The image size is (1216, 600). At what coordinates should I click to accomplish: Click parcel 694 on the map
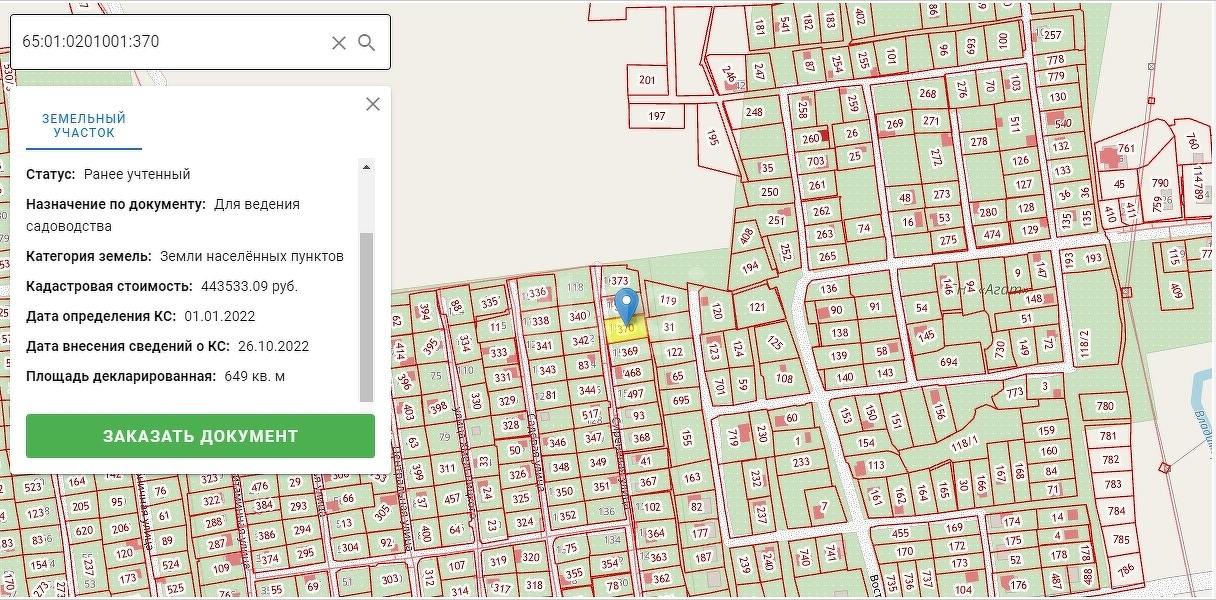click(x=948, y=362)
